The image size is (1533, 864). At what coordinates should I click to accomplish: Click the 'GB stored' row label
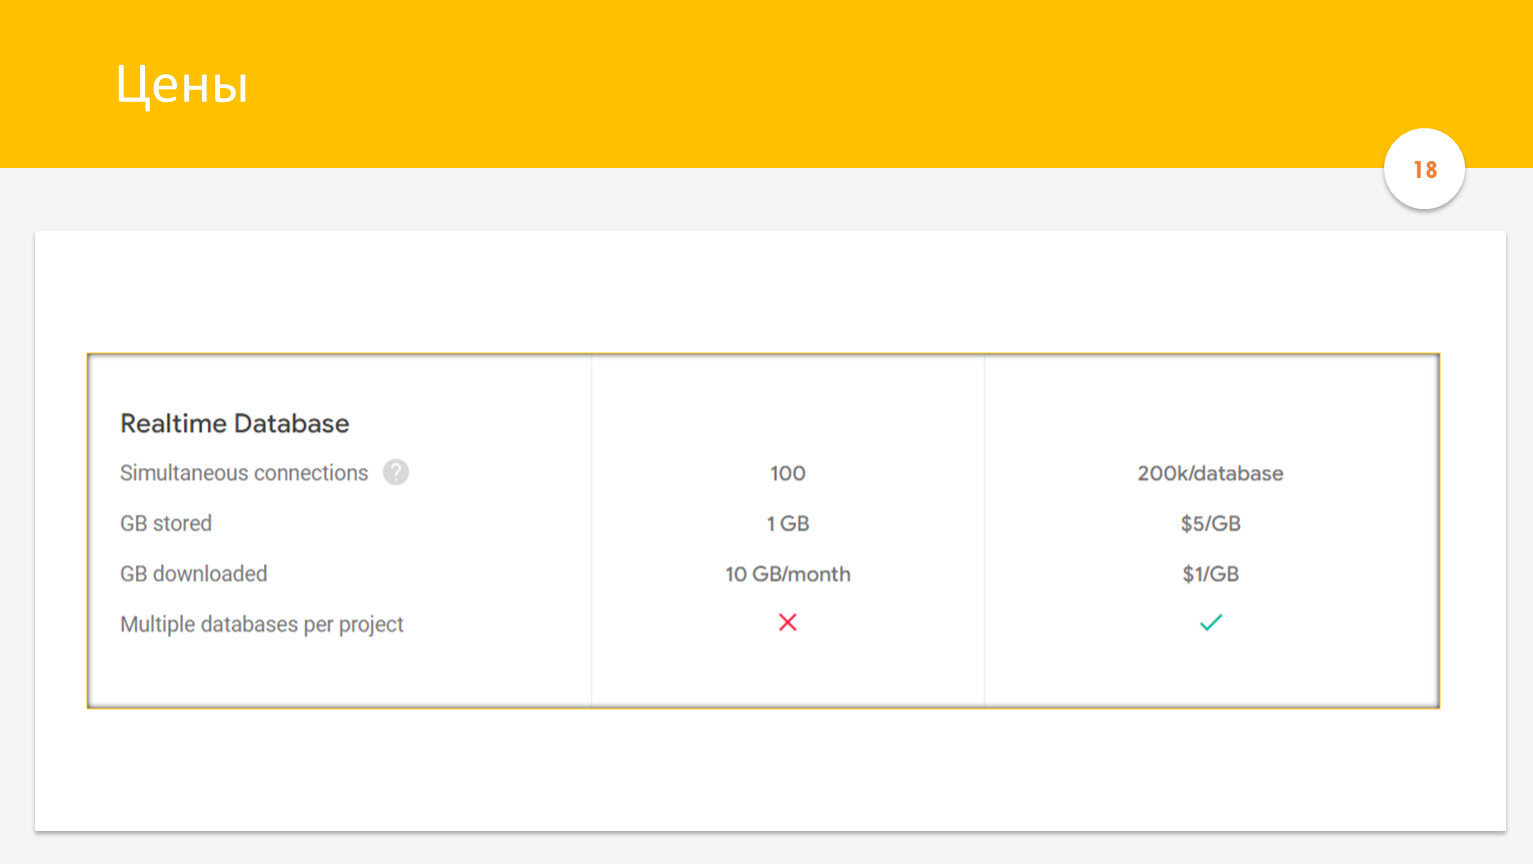tap(166, 523)
